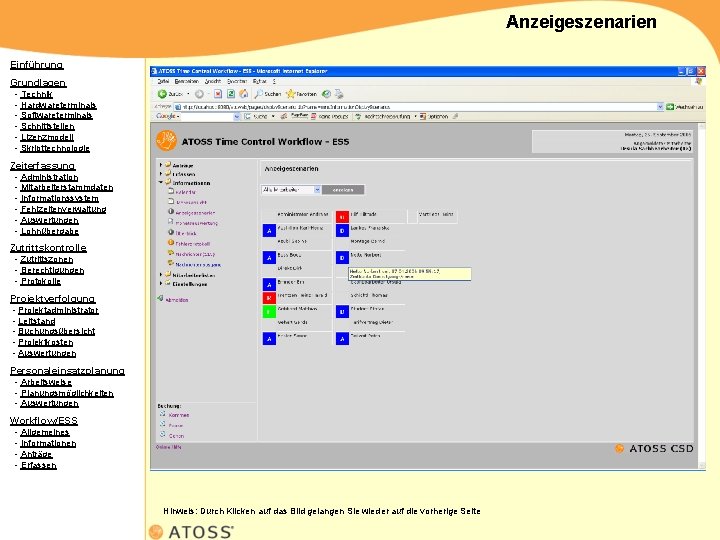The width and height of the screenshot is (720, 540).
Task: Expand the Mitarbeiterlisten tree folder arrow
Action: pos(161,275)
